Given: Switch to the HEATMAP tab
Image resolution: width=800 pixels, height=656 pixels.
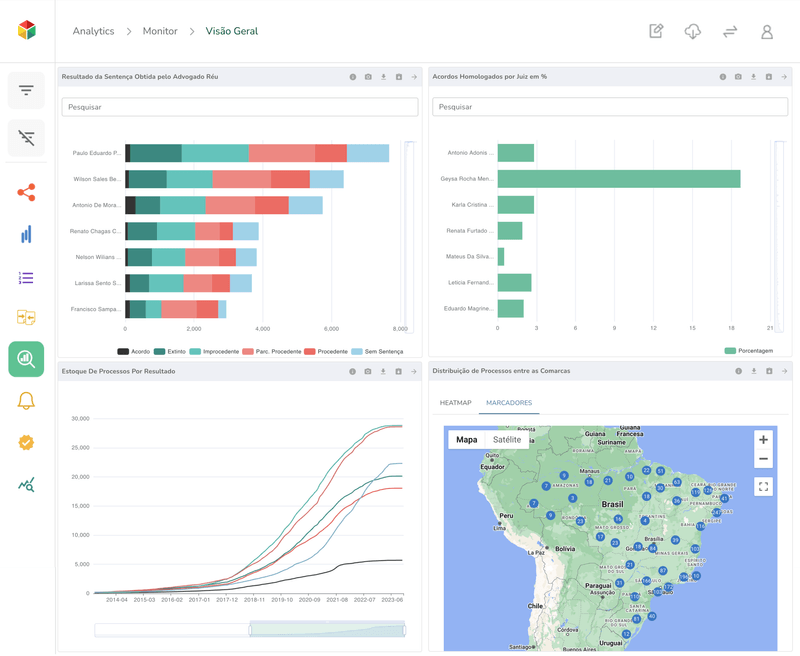Looking at the screenshot, I should point(455,403).
